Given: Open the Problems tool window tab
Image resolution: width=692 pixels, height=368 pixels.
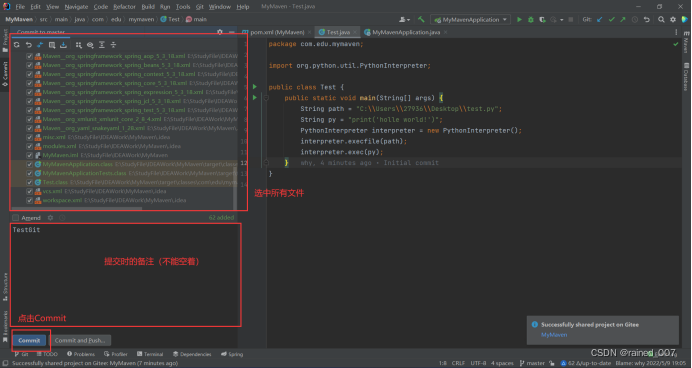Looking at the screenshot, I should point(81,354).
